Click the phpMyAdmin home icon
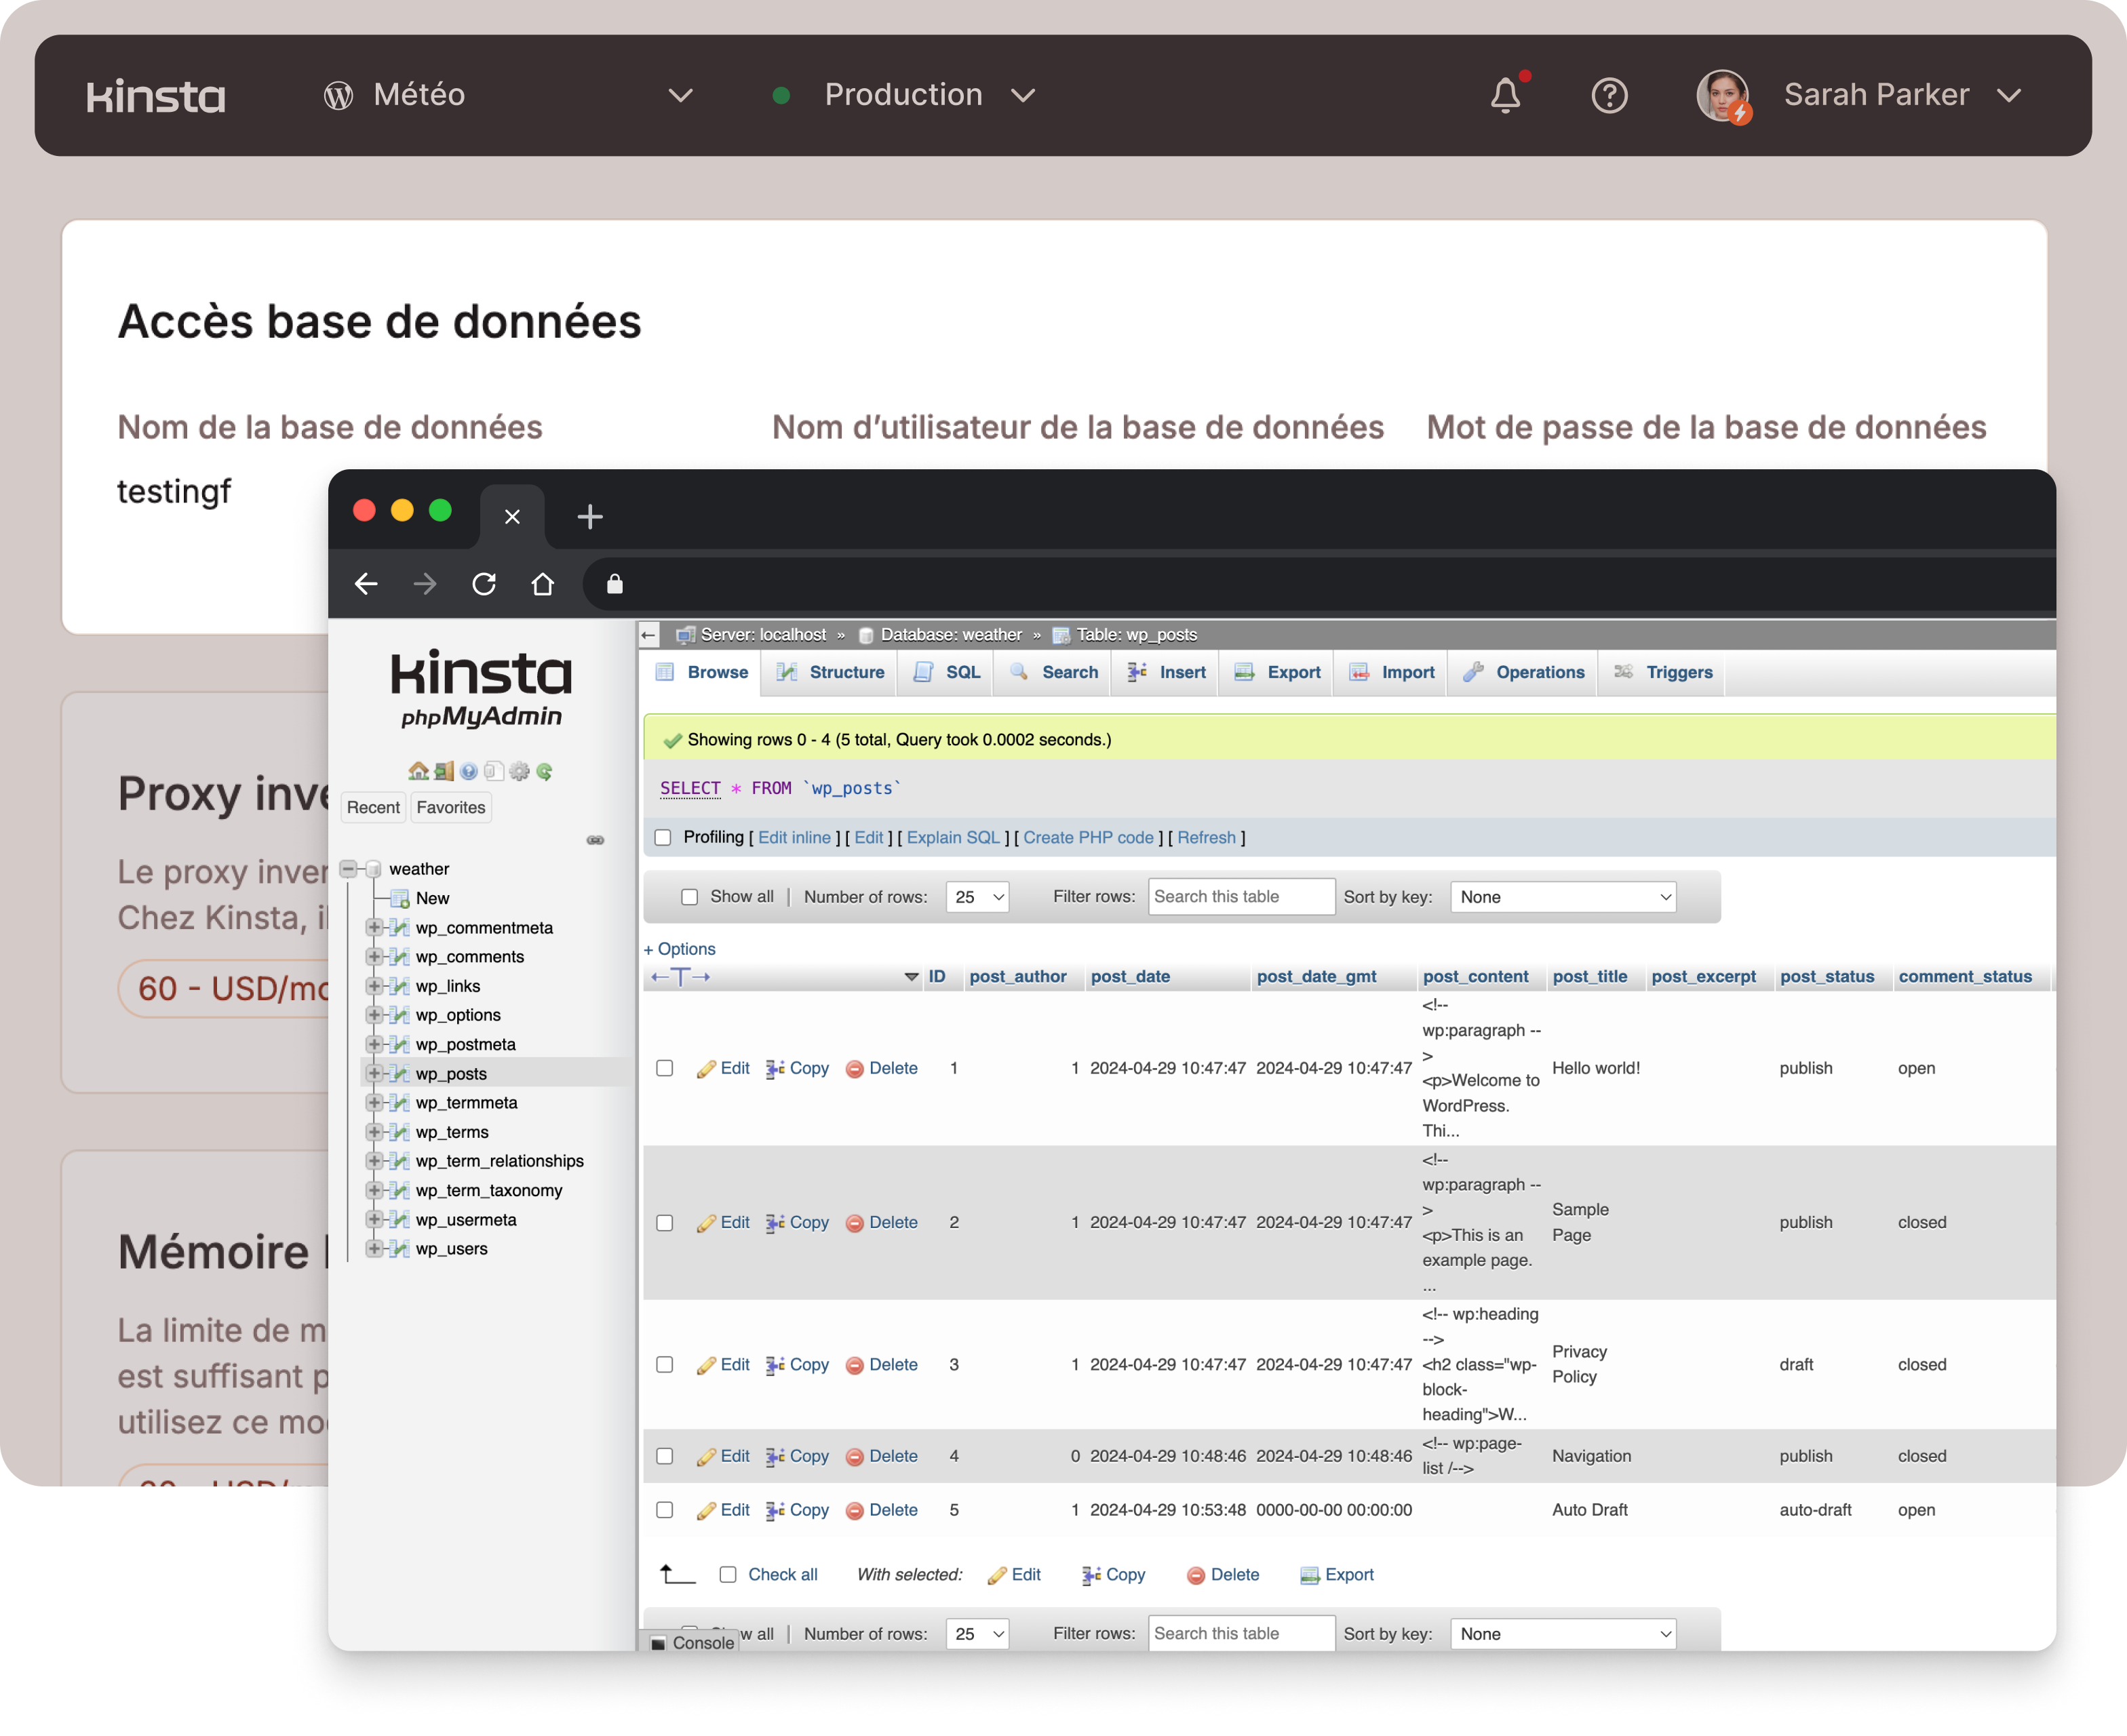 [x=418, y=771]
